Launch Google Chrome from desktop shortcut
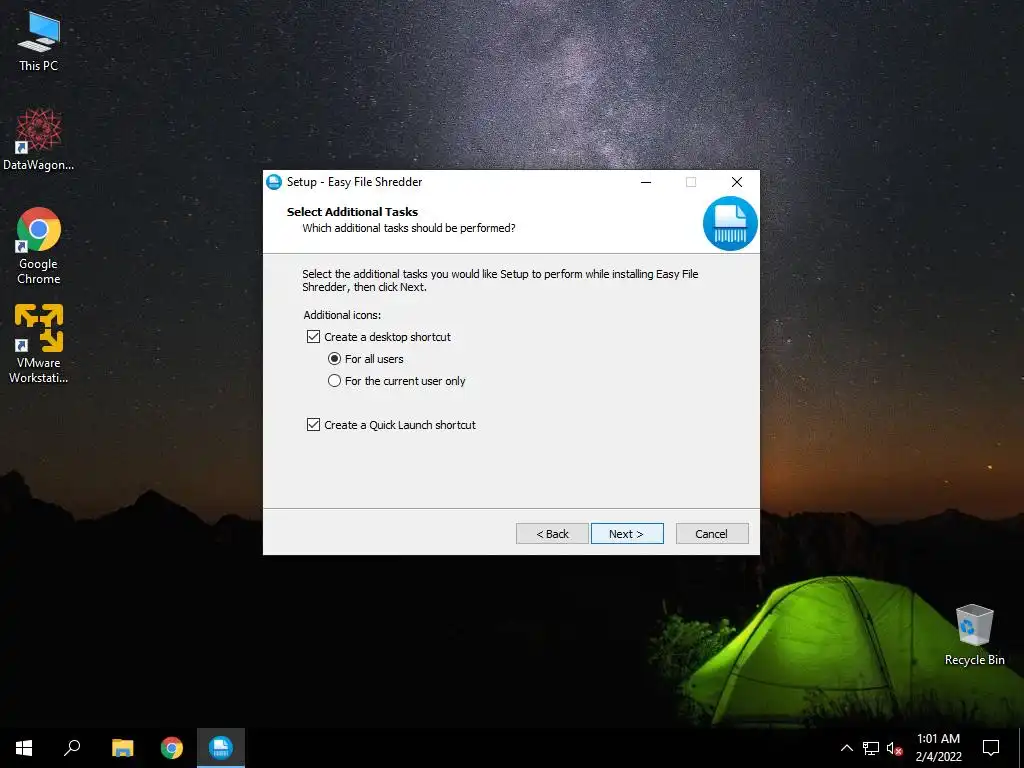This screenshot has width=1024, height=768. click(x=39, y=246)
